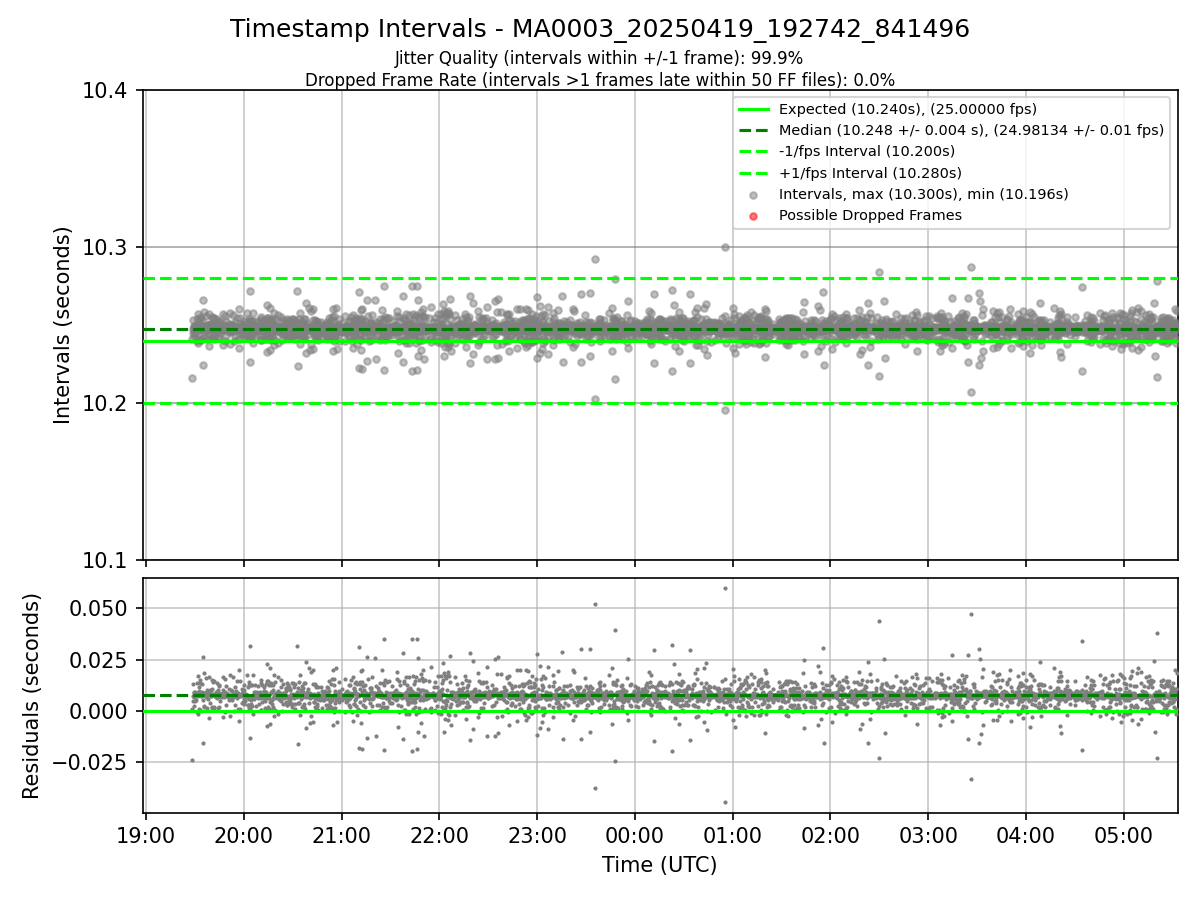Click the minimum interval data point near 10.196s
Image resolution: width=1200 pixels, height=900 pixels.
(x=725, y=410)
